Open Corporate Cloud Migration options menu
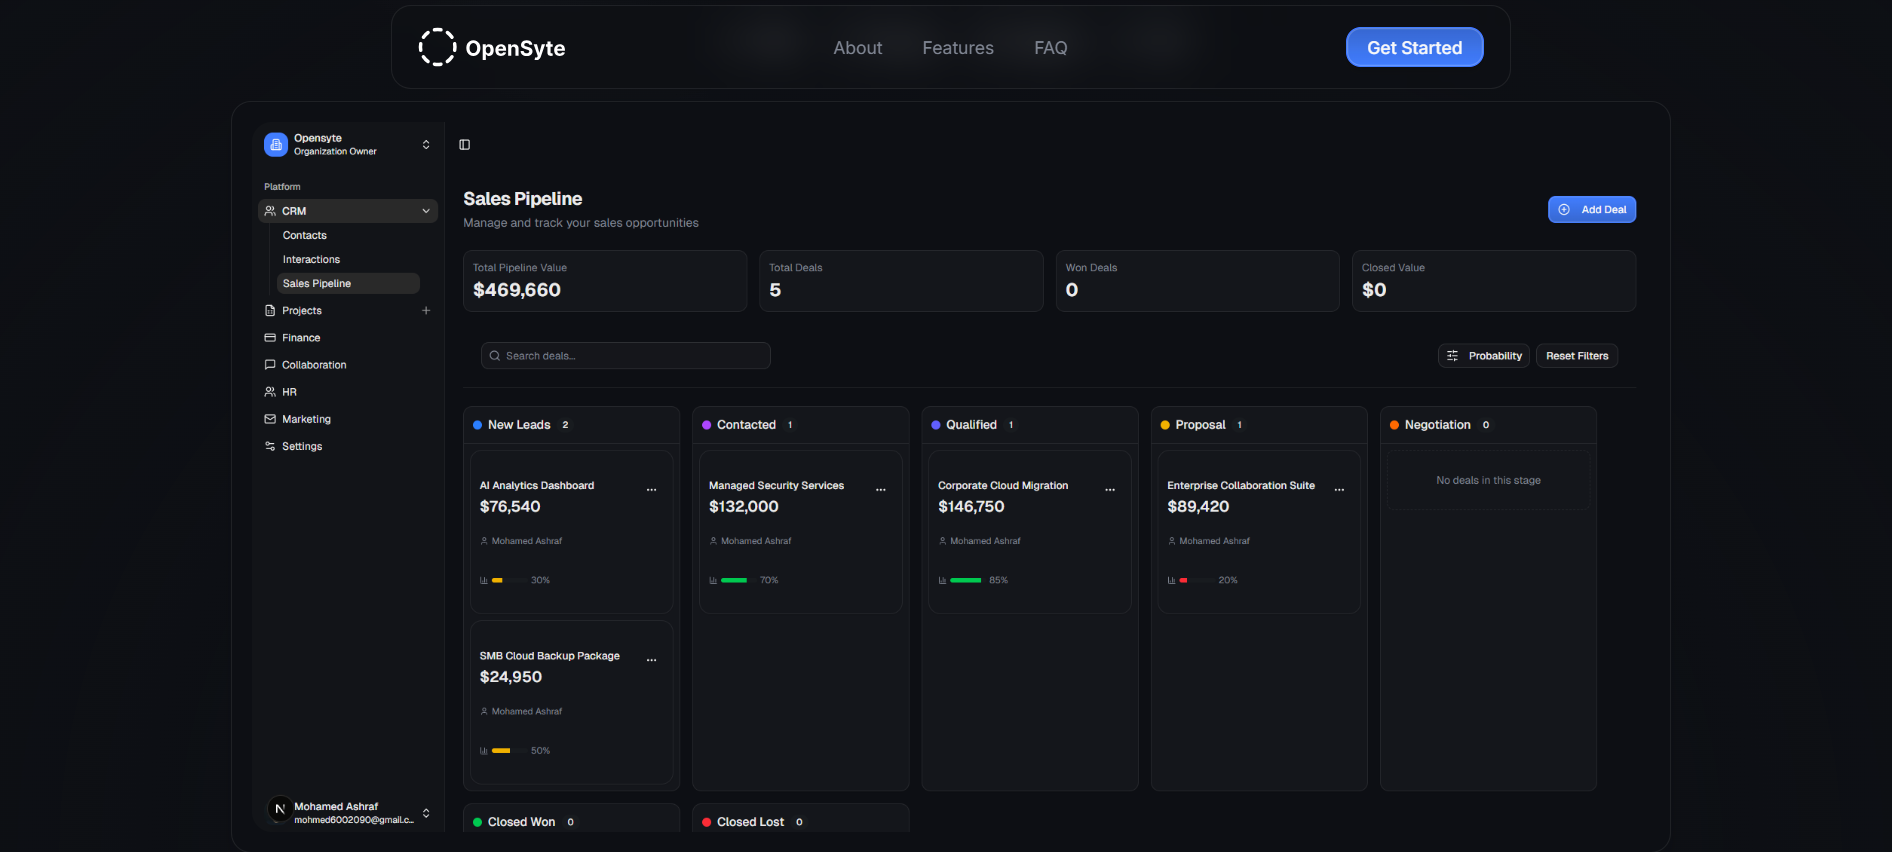 tap(1110, 490)
